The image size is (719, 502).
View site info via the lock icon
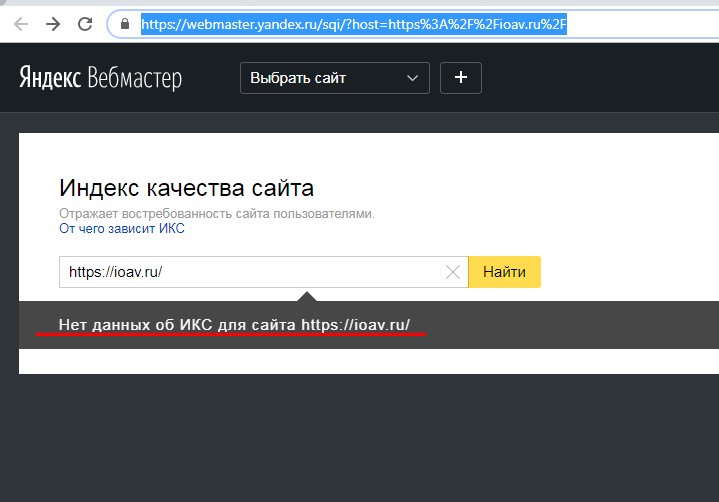tap(125, 23)
